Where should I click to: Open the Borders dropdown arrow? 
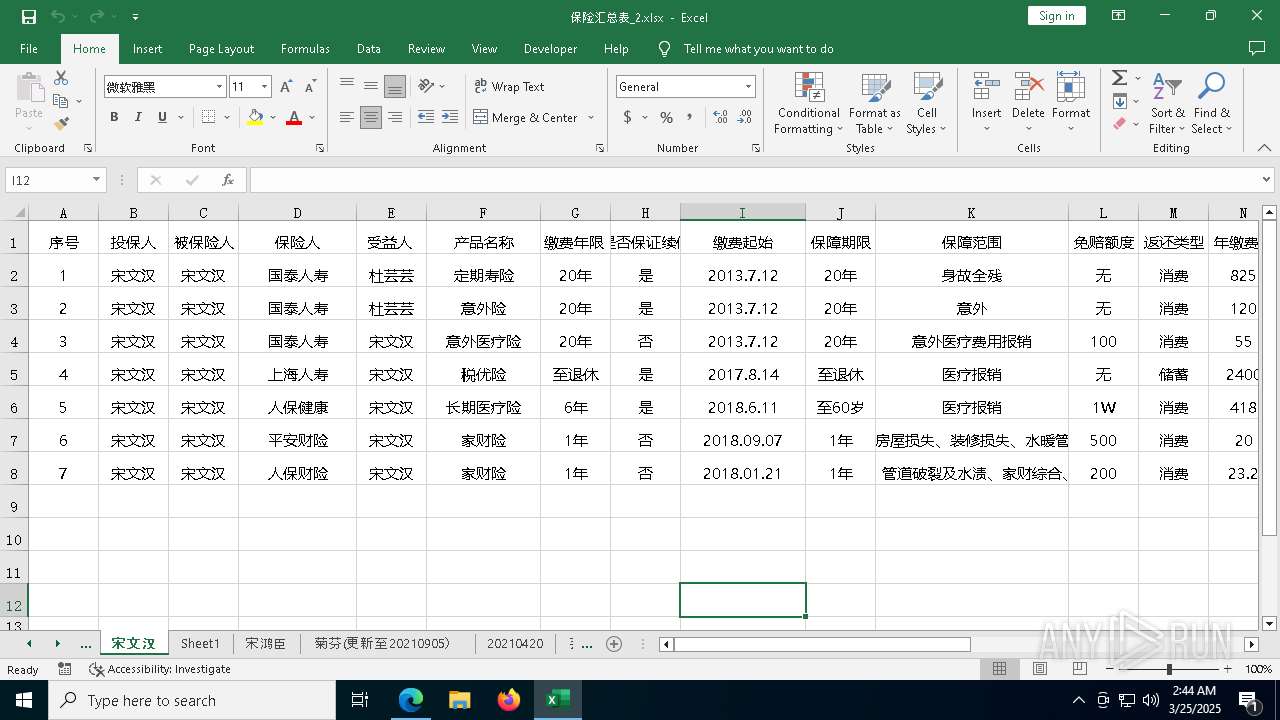227,117
